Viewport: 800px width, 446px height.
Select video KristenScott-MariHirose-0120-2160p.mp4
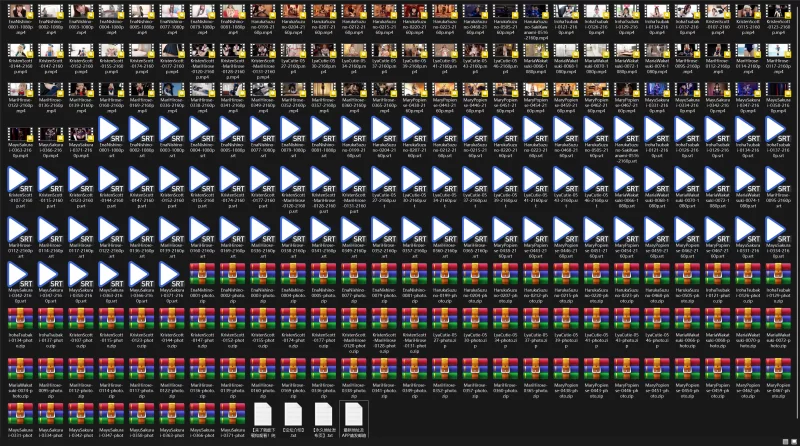pyautogui.click(x=203, y=61)
